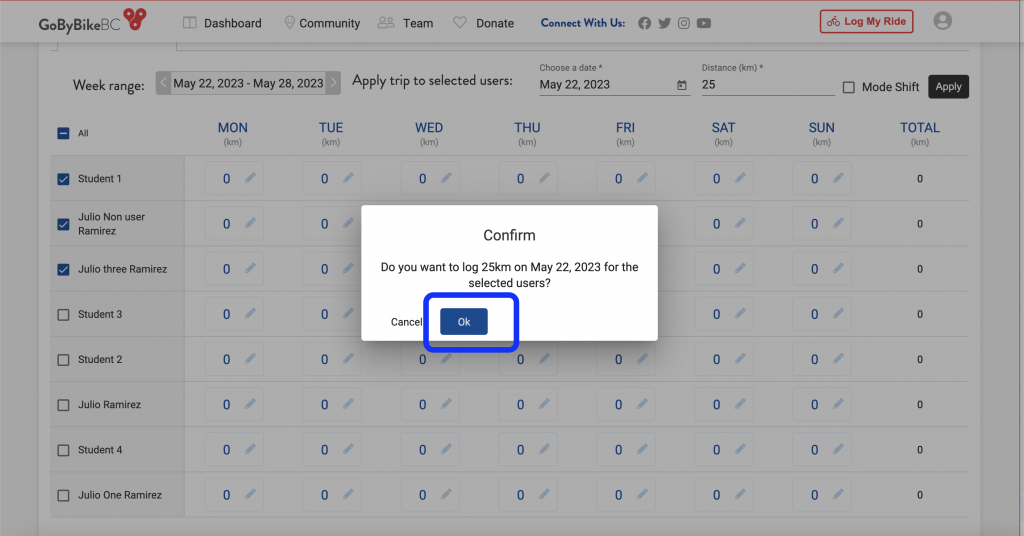Confirm the dialog with Ok
1024x536 pixels.
(x=464, y=321)
